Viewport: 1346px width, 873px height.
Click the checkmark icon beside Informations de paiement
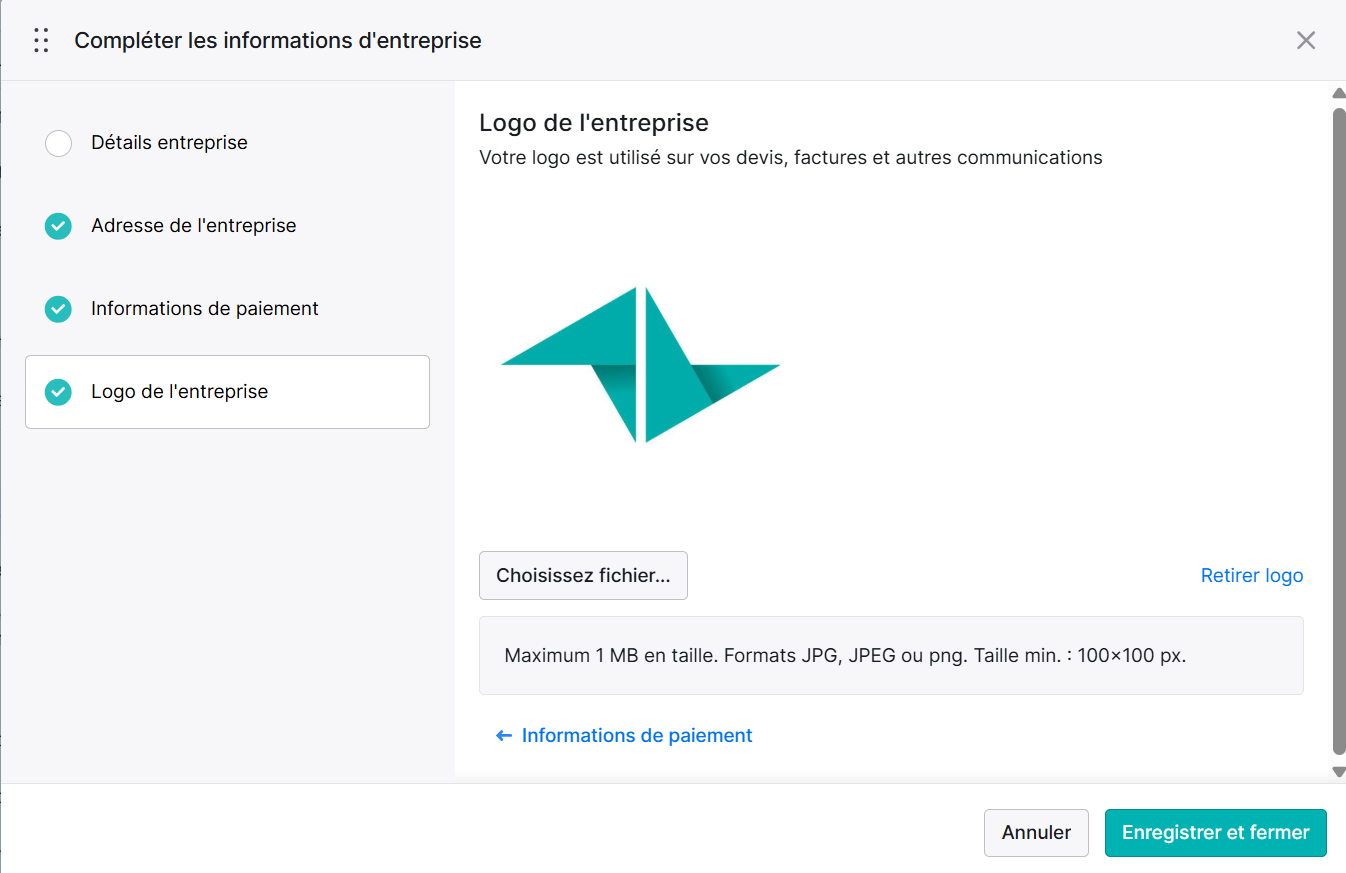point(58,309)
